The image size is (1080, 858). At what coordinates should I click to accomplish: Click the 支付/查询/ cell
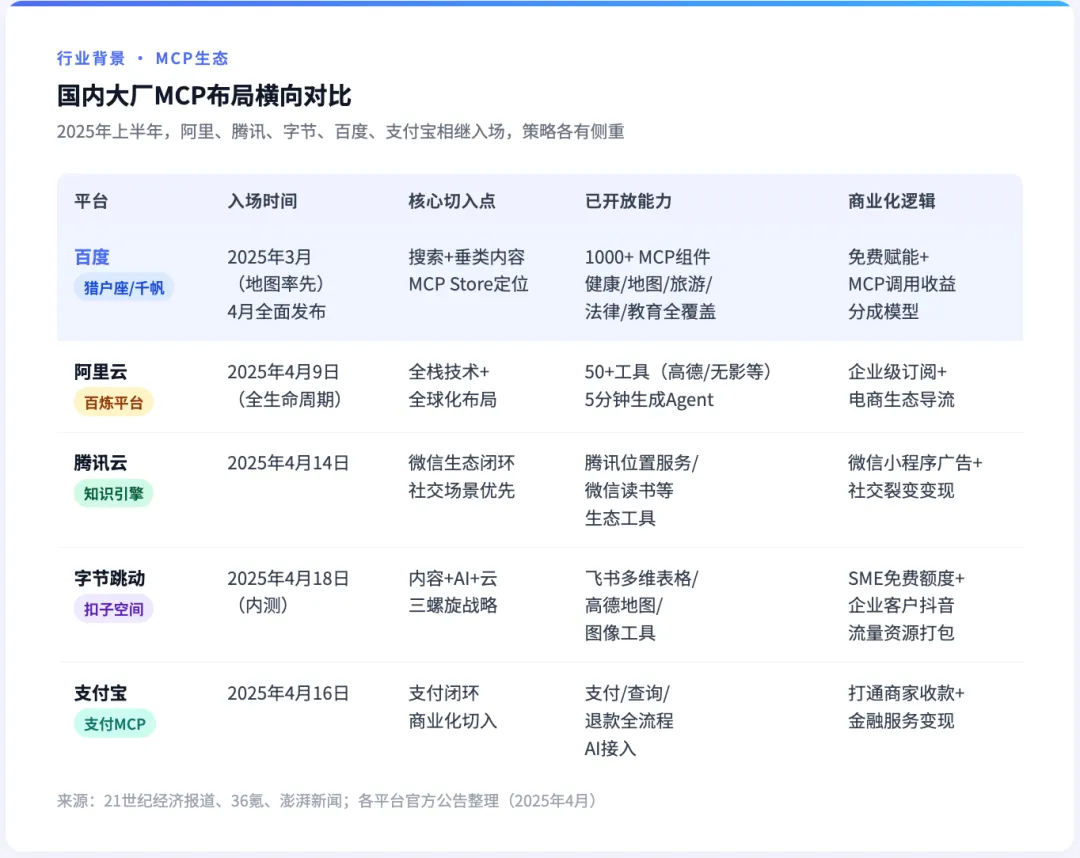629,721
